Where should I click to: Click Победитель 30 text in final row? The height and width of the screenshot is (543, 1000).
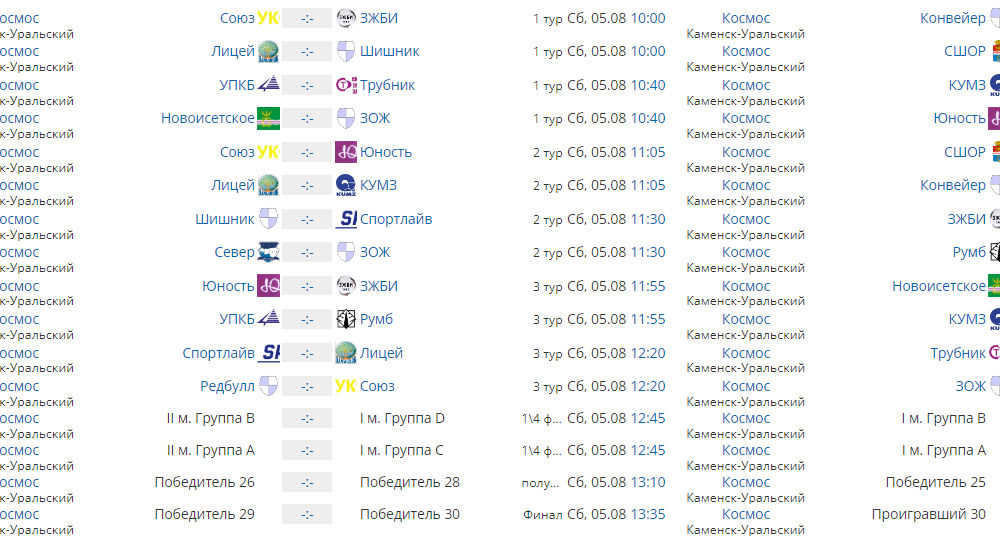point(409,514)
